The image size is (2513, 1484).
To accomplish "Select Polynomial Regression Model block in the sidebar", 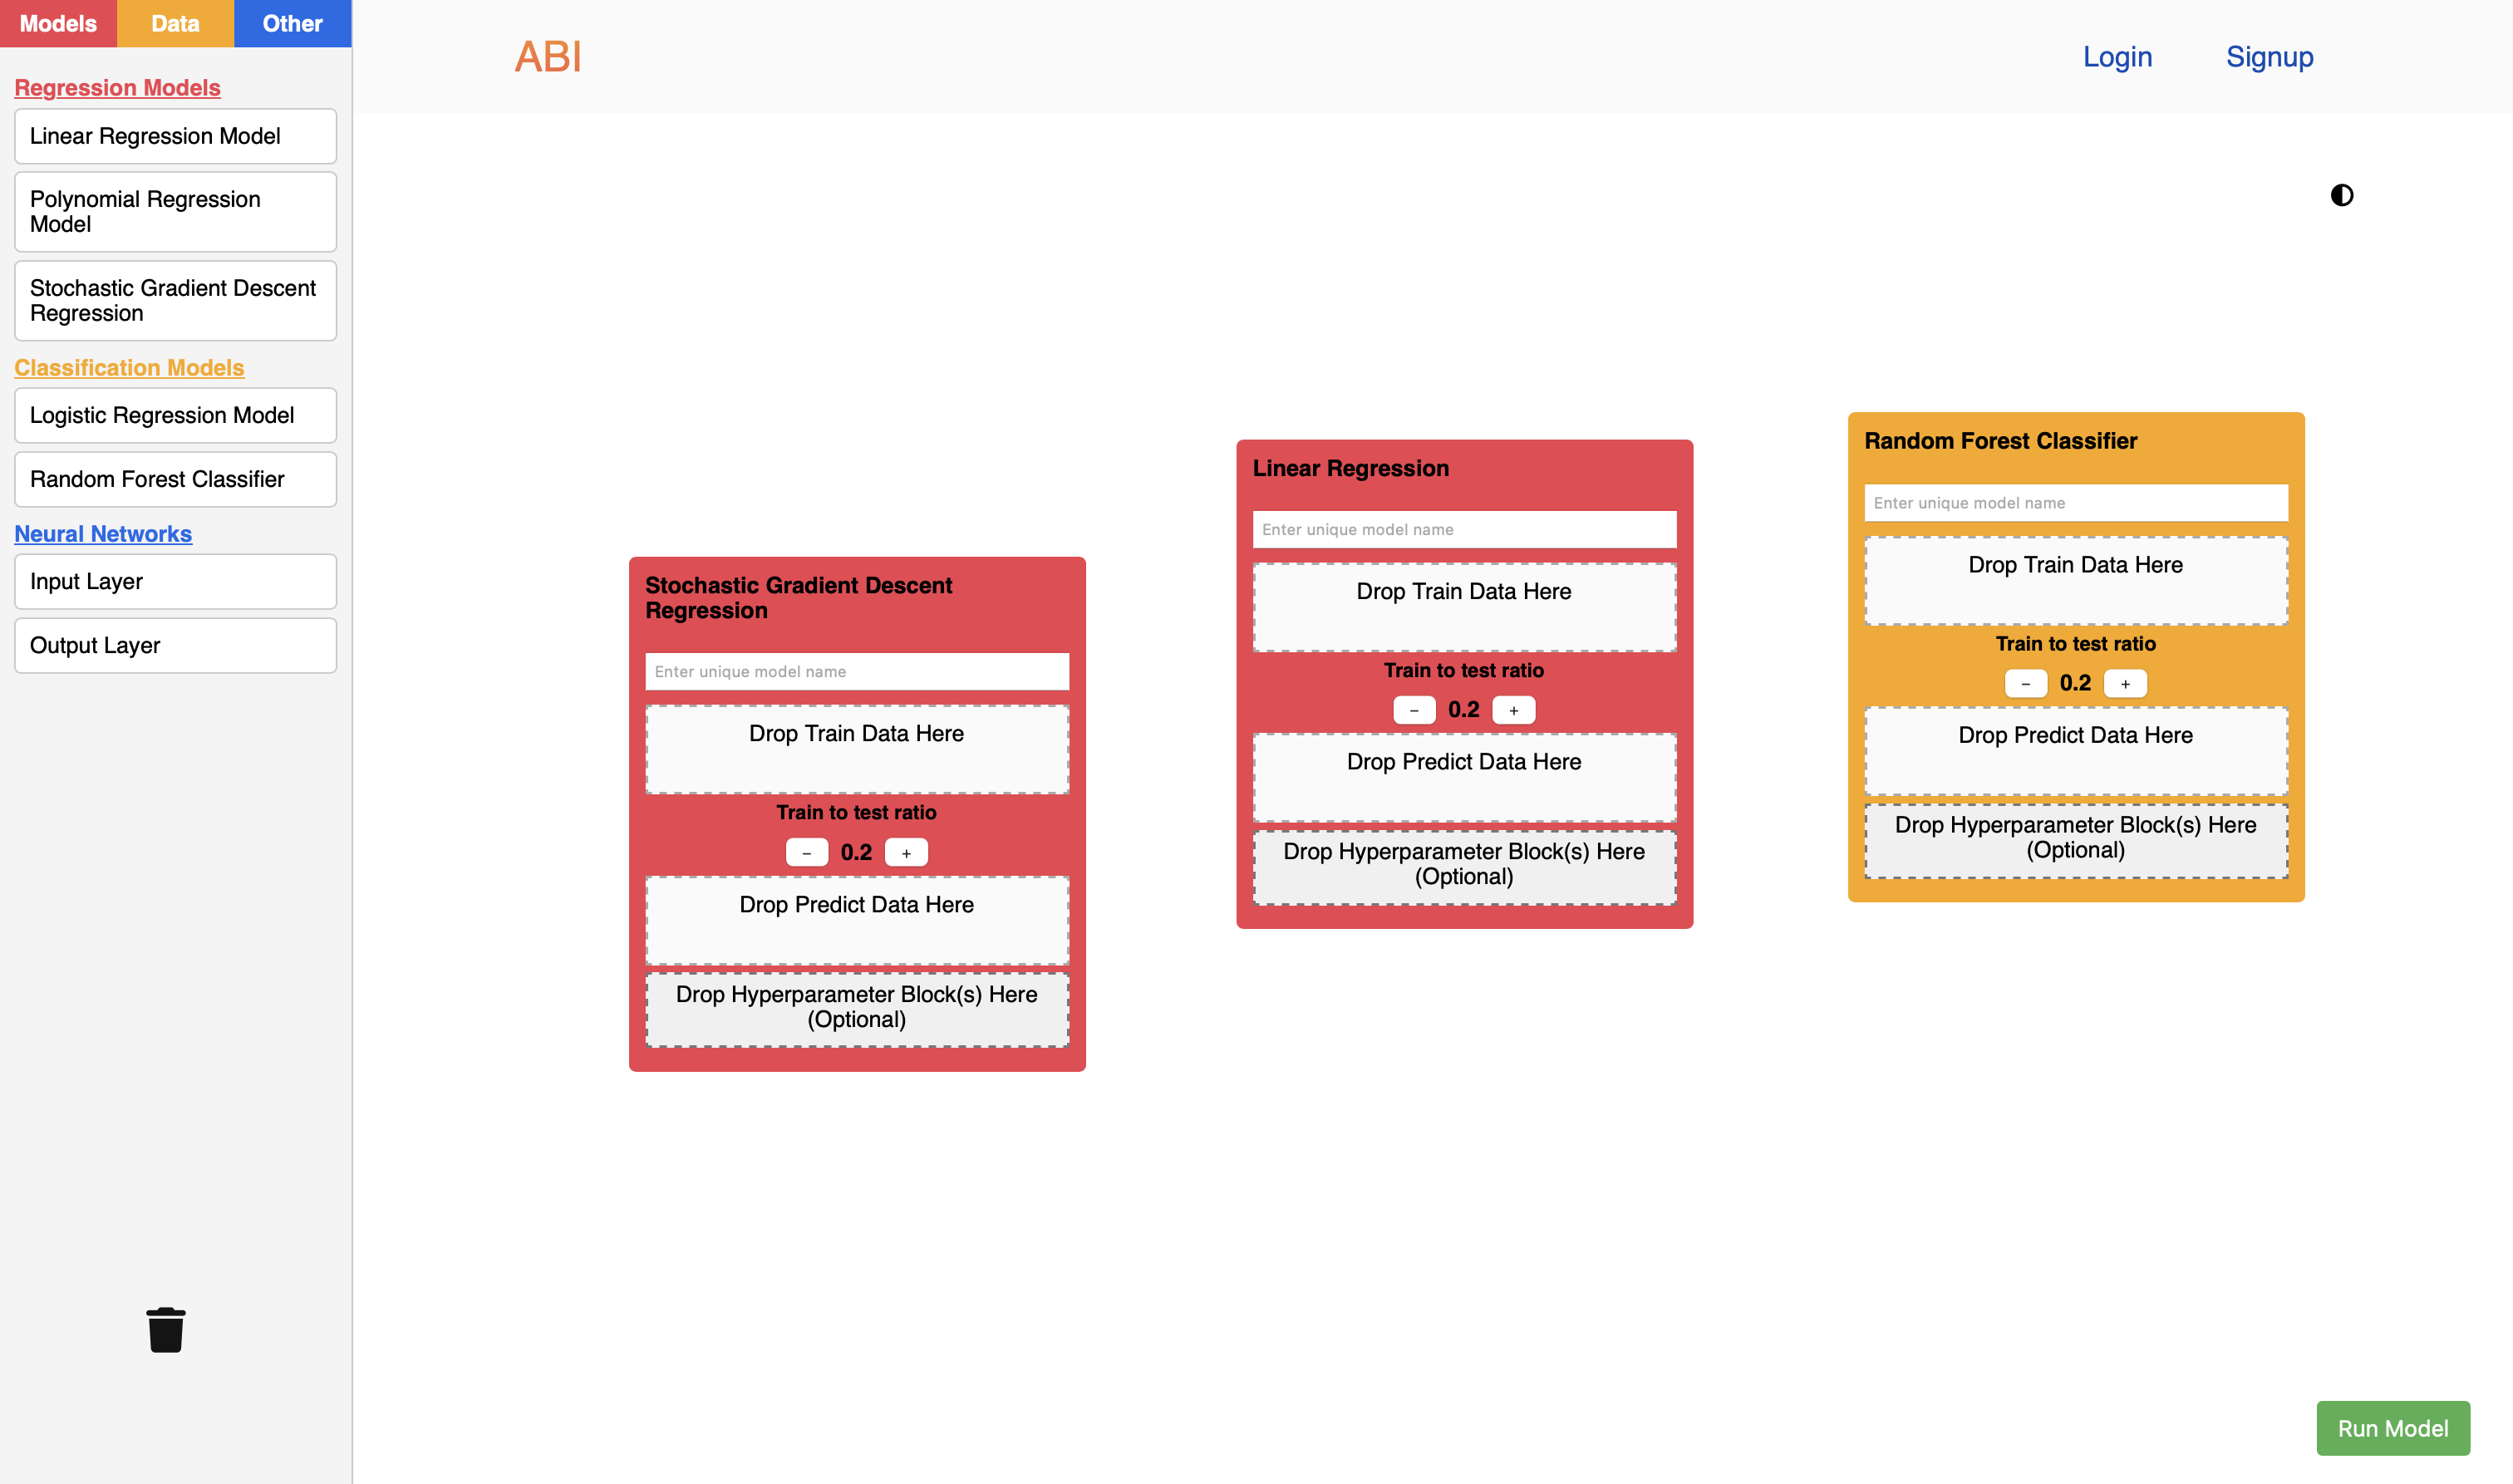I will [175, 212].
